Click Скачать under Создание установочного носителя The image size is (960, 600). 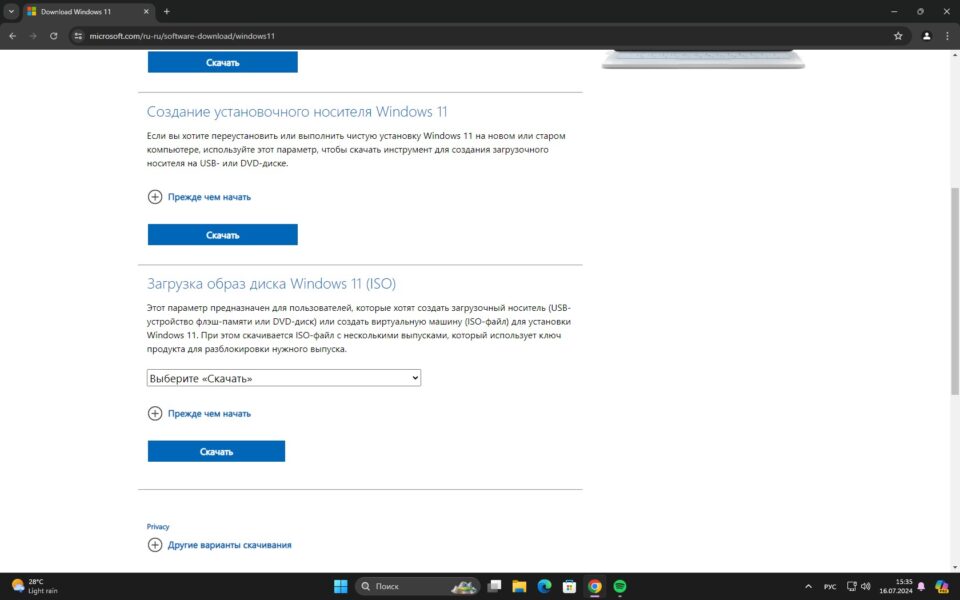(x=222, y=234)
